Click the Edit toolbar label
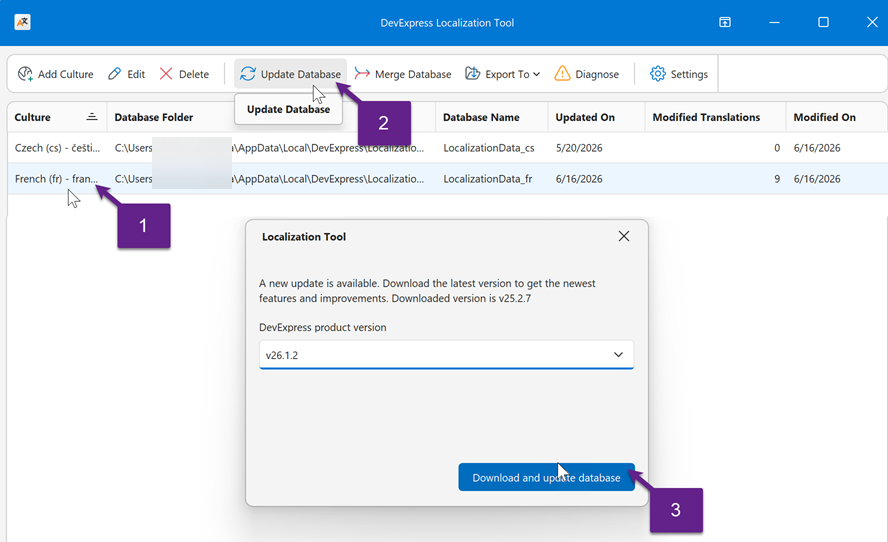The height and width of the screenshot is (542, 888). click(x=136, y=74)
